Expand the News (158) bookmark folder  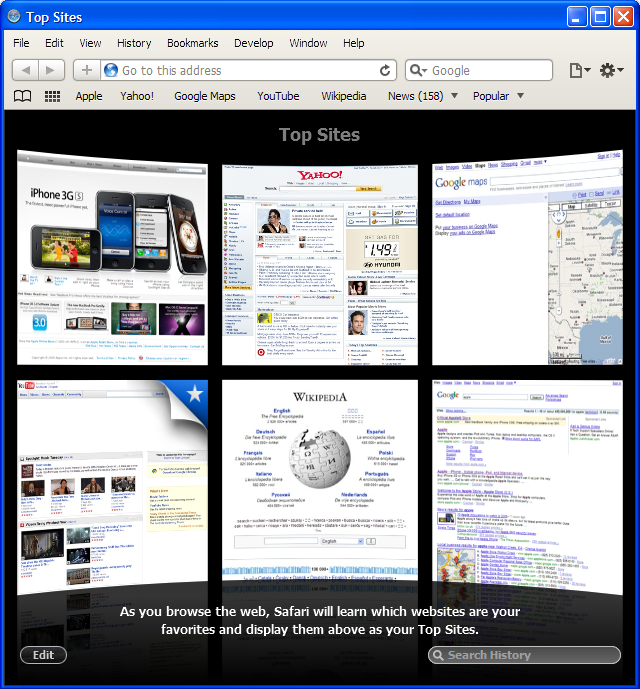point(422,96)
